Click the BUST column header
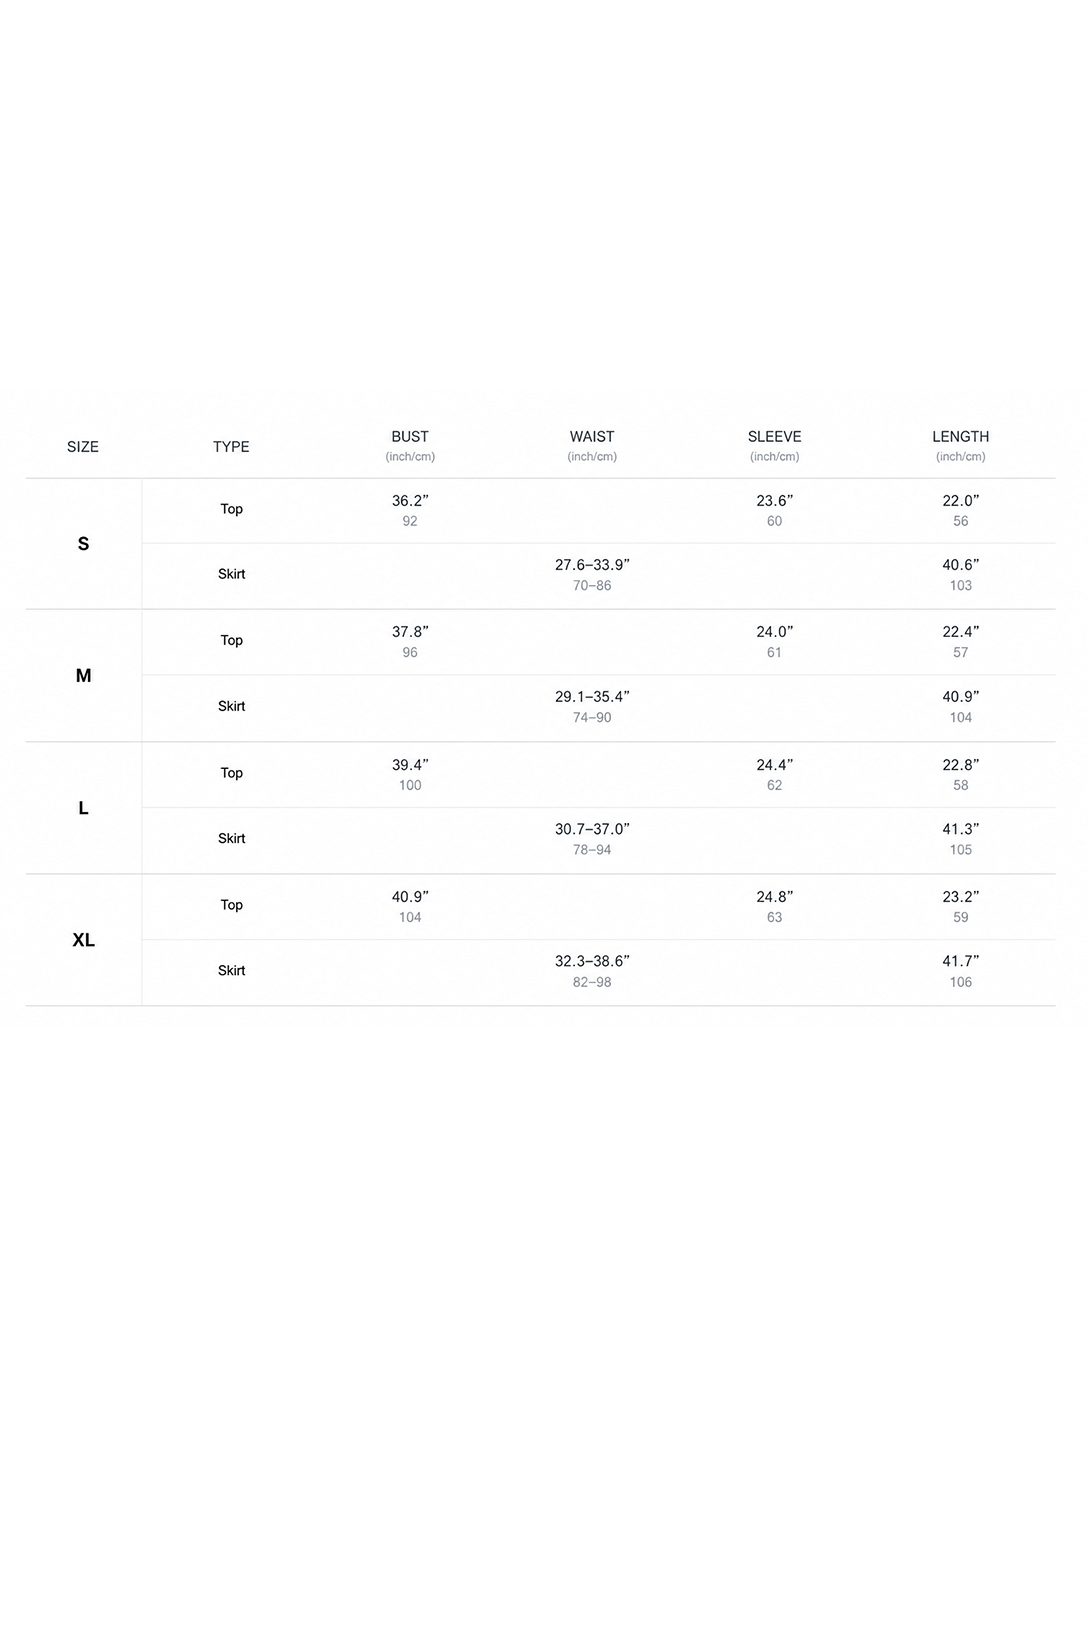1088x1632 pixels. 410,437
